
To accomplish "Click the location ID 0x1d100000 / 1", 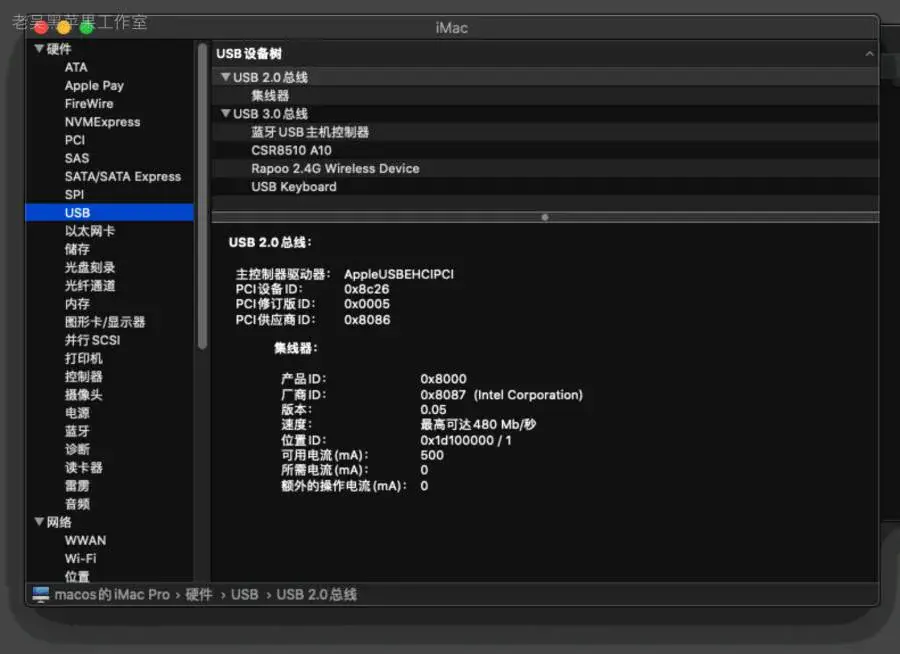I will click(x=465, y=440).
